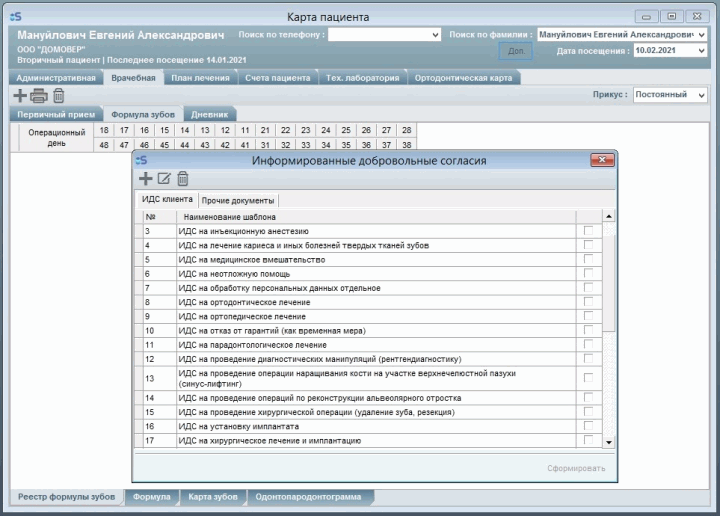
Task: Open the Счета пациента tab
Action: point(277,78)
